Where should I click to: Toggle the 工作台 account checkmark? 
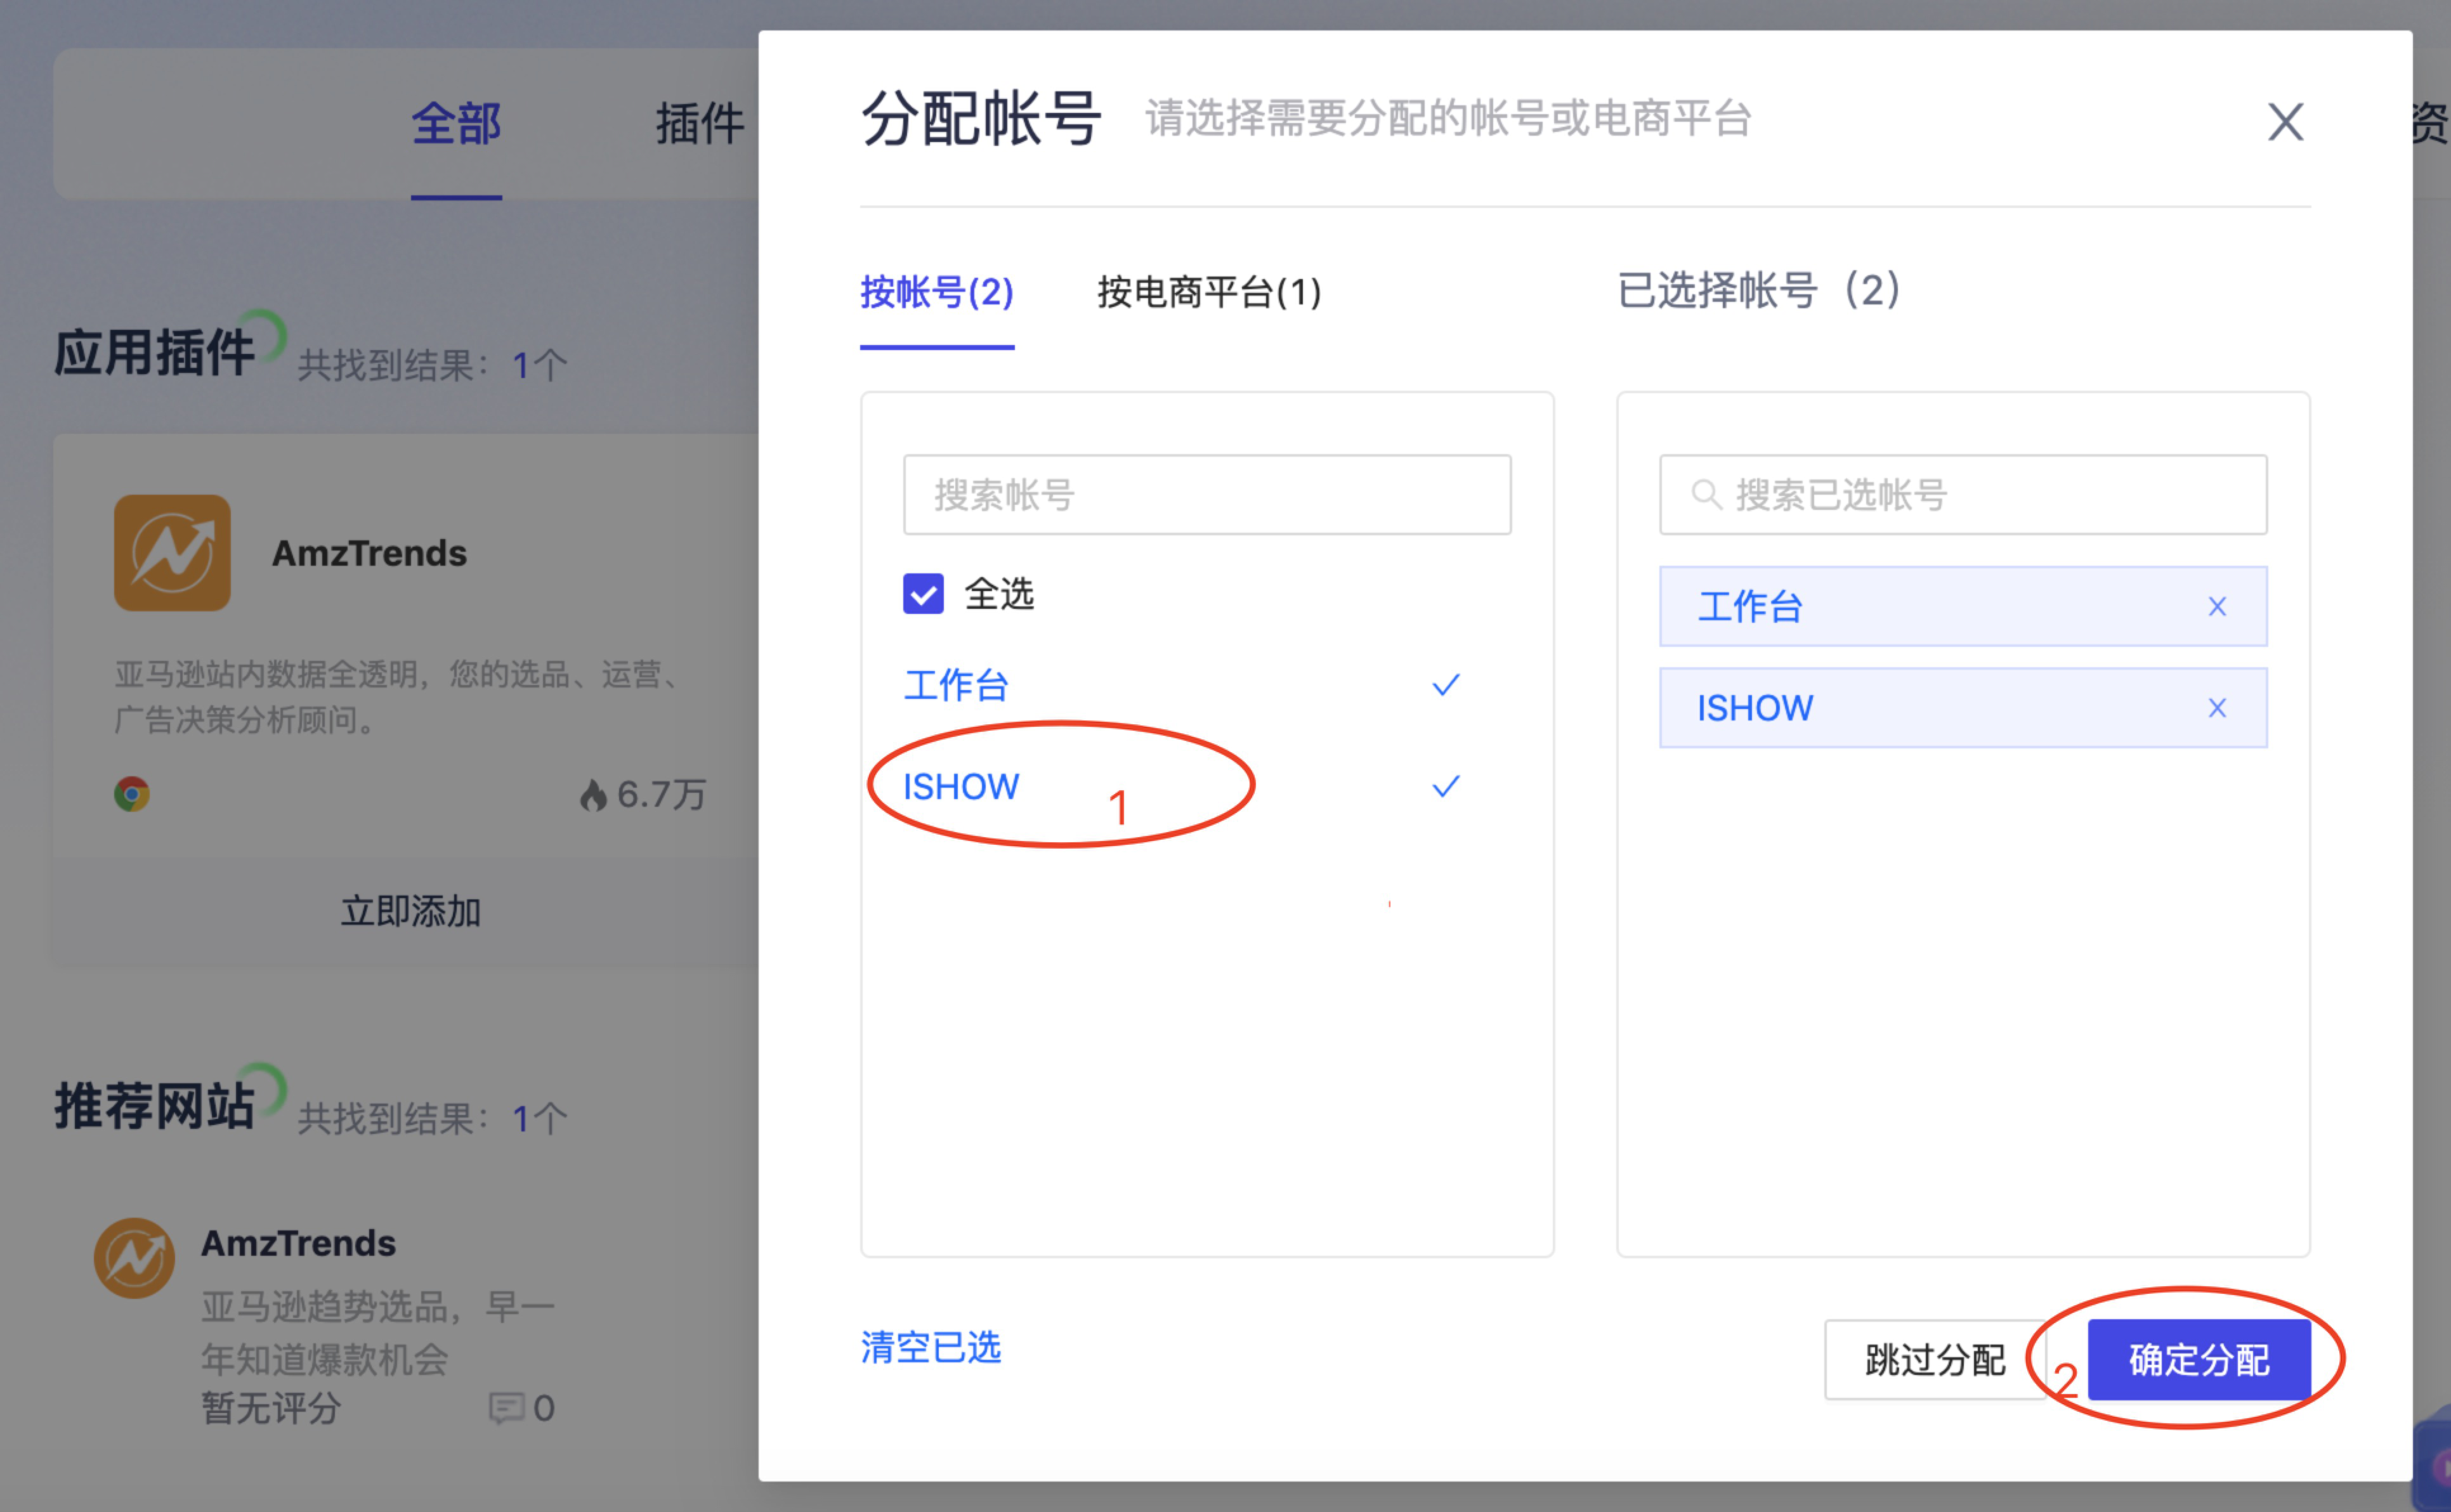pos(1445,685)
